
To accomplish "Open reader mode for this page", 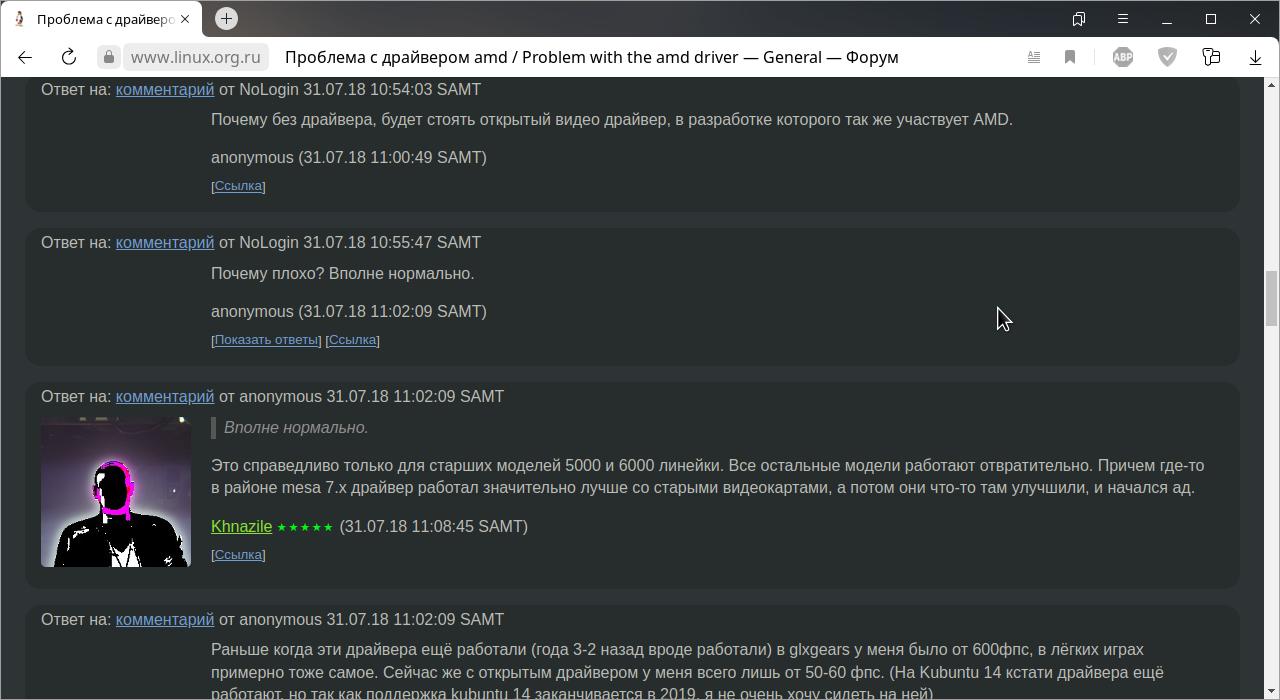I will click(x=1034, y=57).
